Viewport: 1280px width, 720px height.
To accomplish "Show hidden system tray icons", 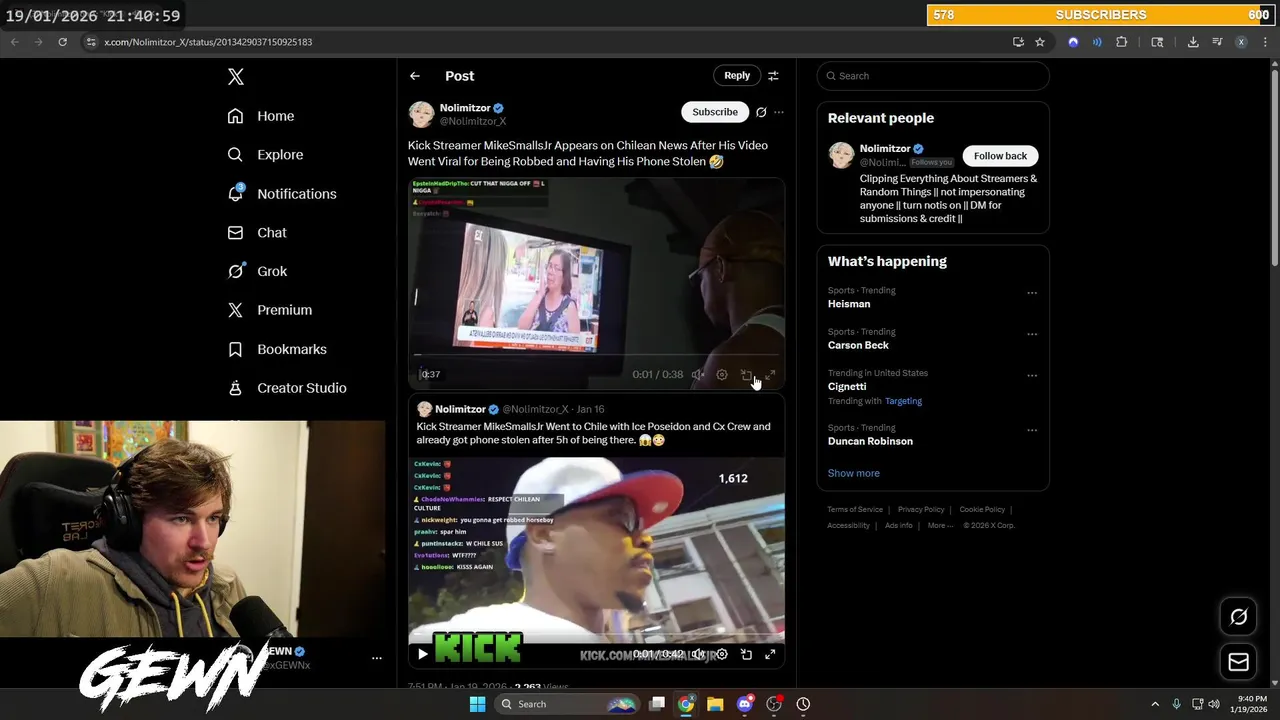I will [x=1155, y=704].
